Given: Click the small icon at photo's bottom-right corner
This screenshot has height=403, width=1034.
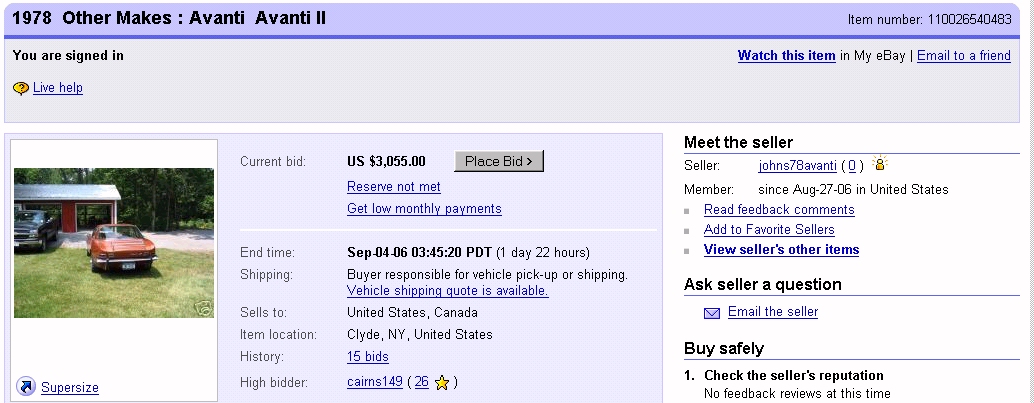Looking at the screenshot, I should [204, 309].
